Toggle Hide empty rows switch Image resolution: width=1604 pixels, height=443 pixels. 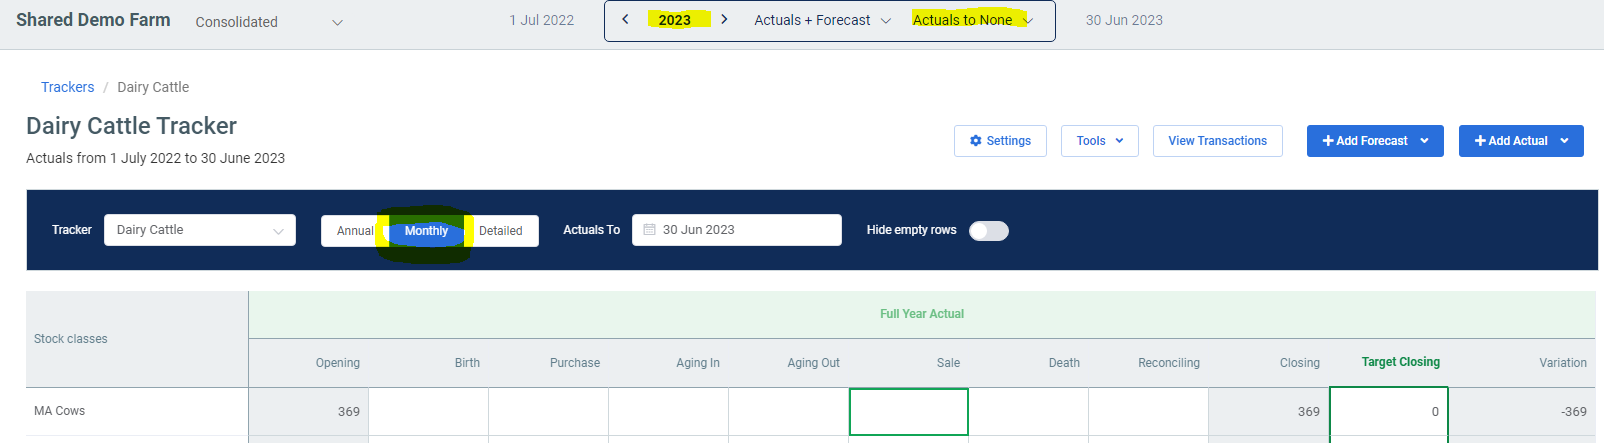click(988, 231)
